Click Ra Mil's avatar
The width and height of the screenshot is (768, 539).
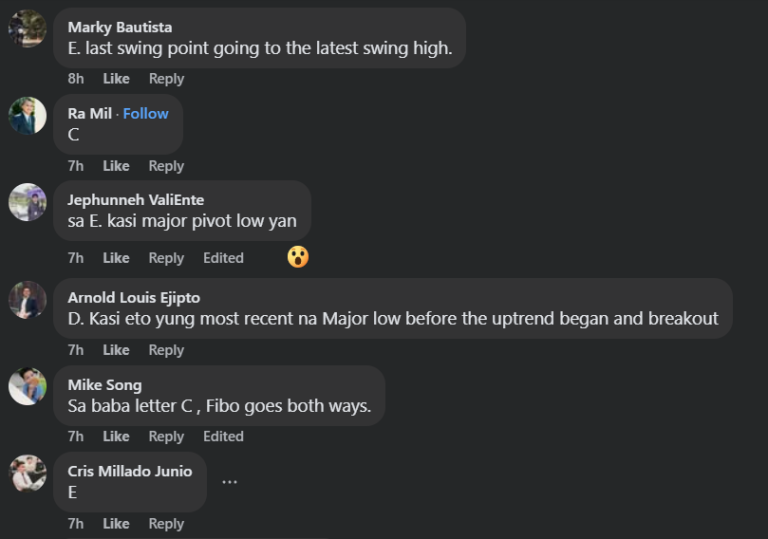pos(27,115)
